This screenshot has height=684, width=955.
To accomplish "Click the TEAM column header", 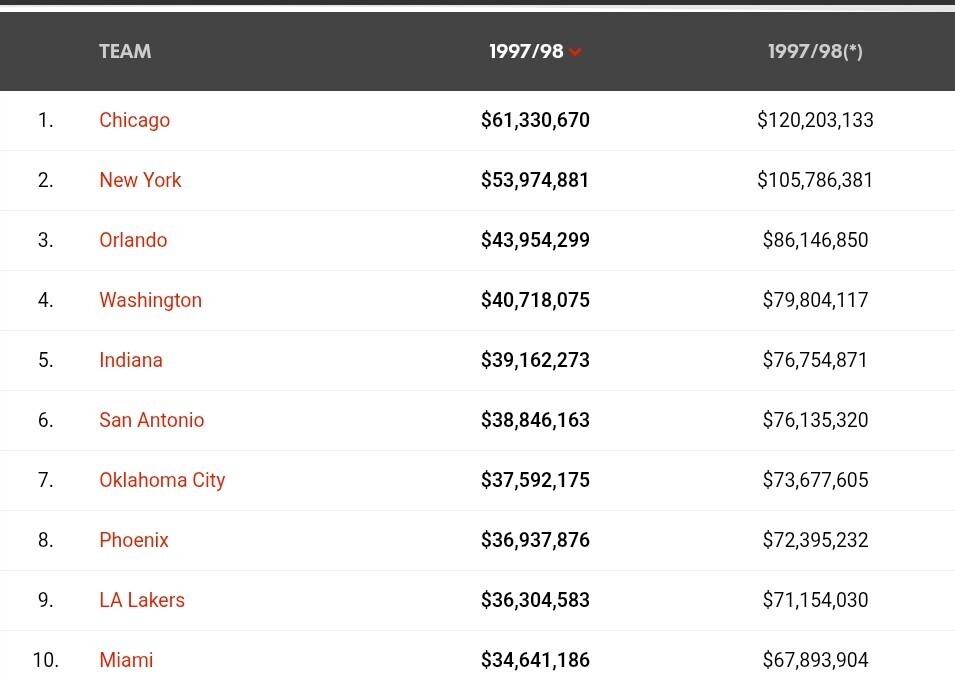I will [125, 52].
